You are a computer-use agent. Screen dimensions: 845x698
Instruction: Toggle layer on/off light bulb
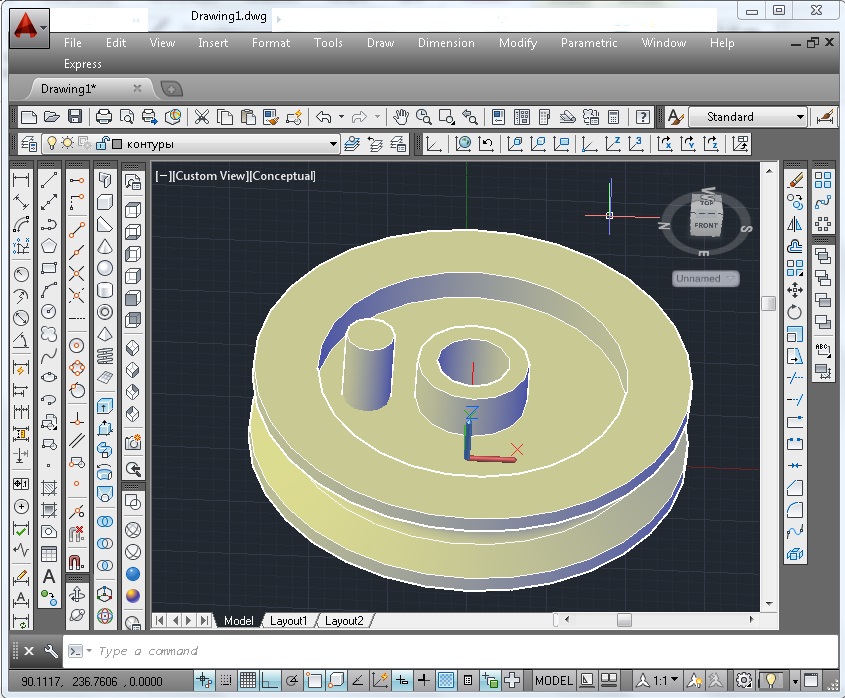pyautogui.click(x=51, y=143)
